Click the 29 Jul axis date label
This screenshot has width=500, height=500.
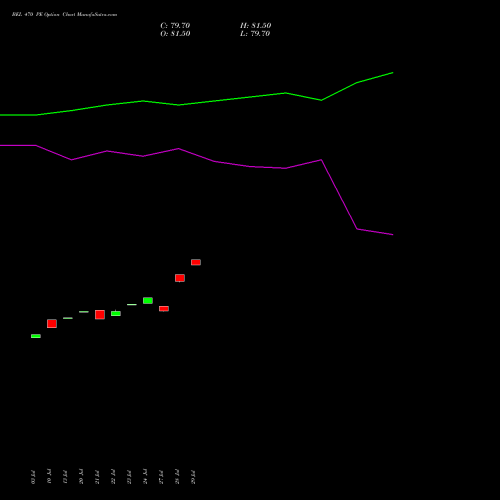coord(193,477)
